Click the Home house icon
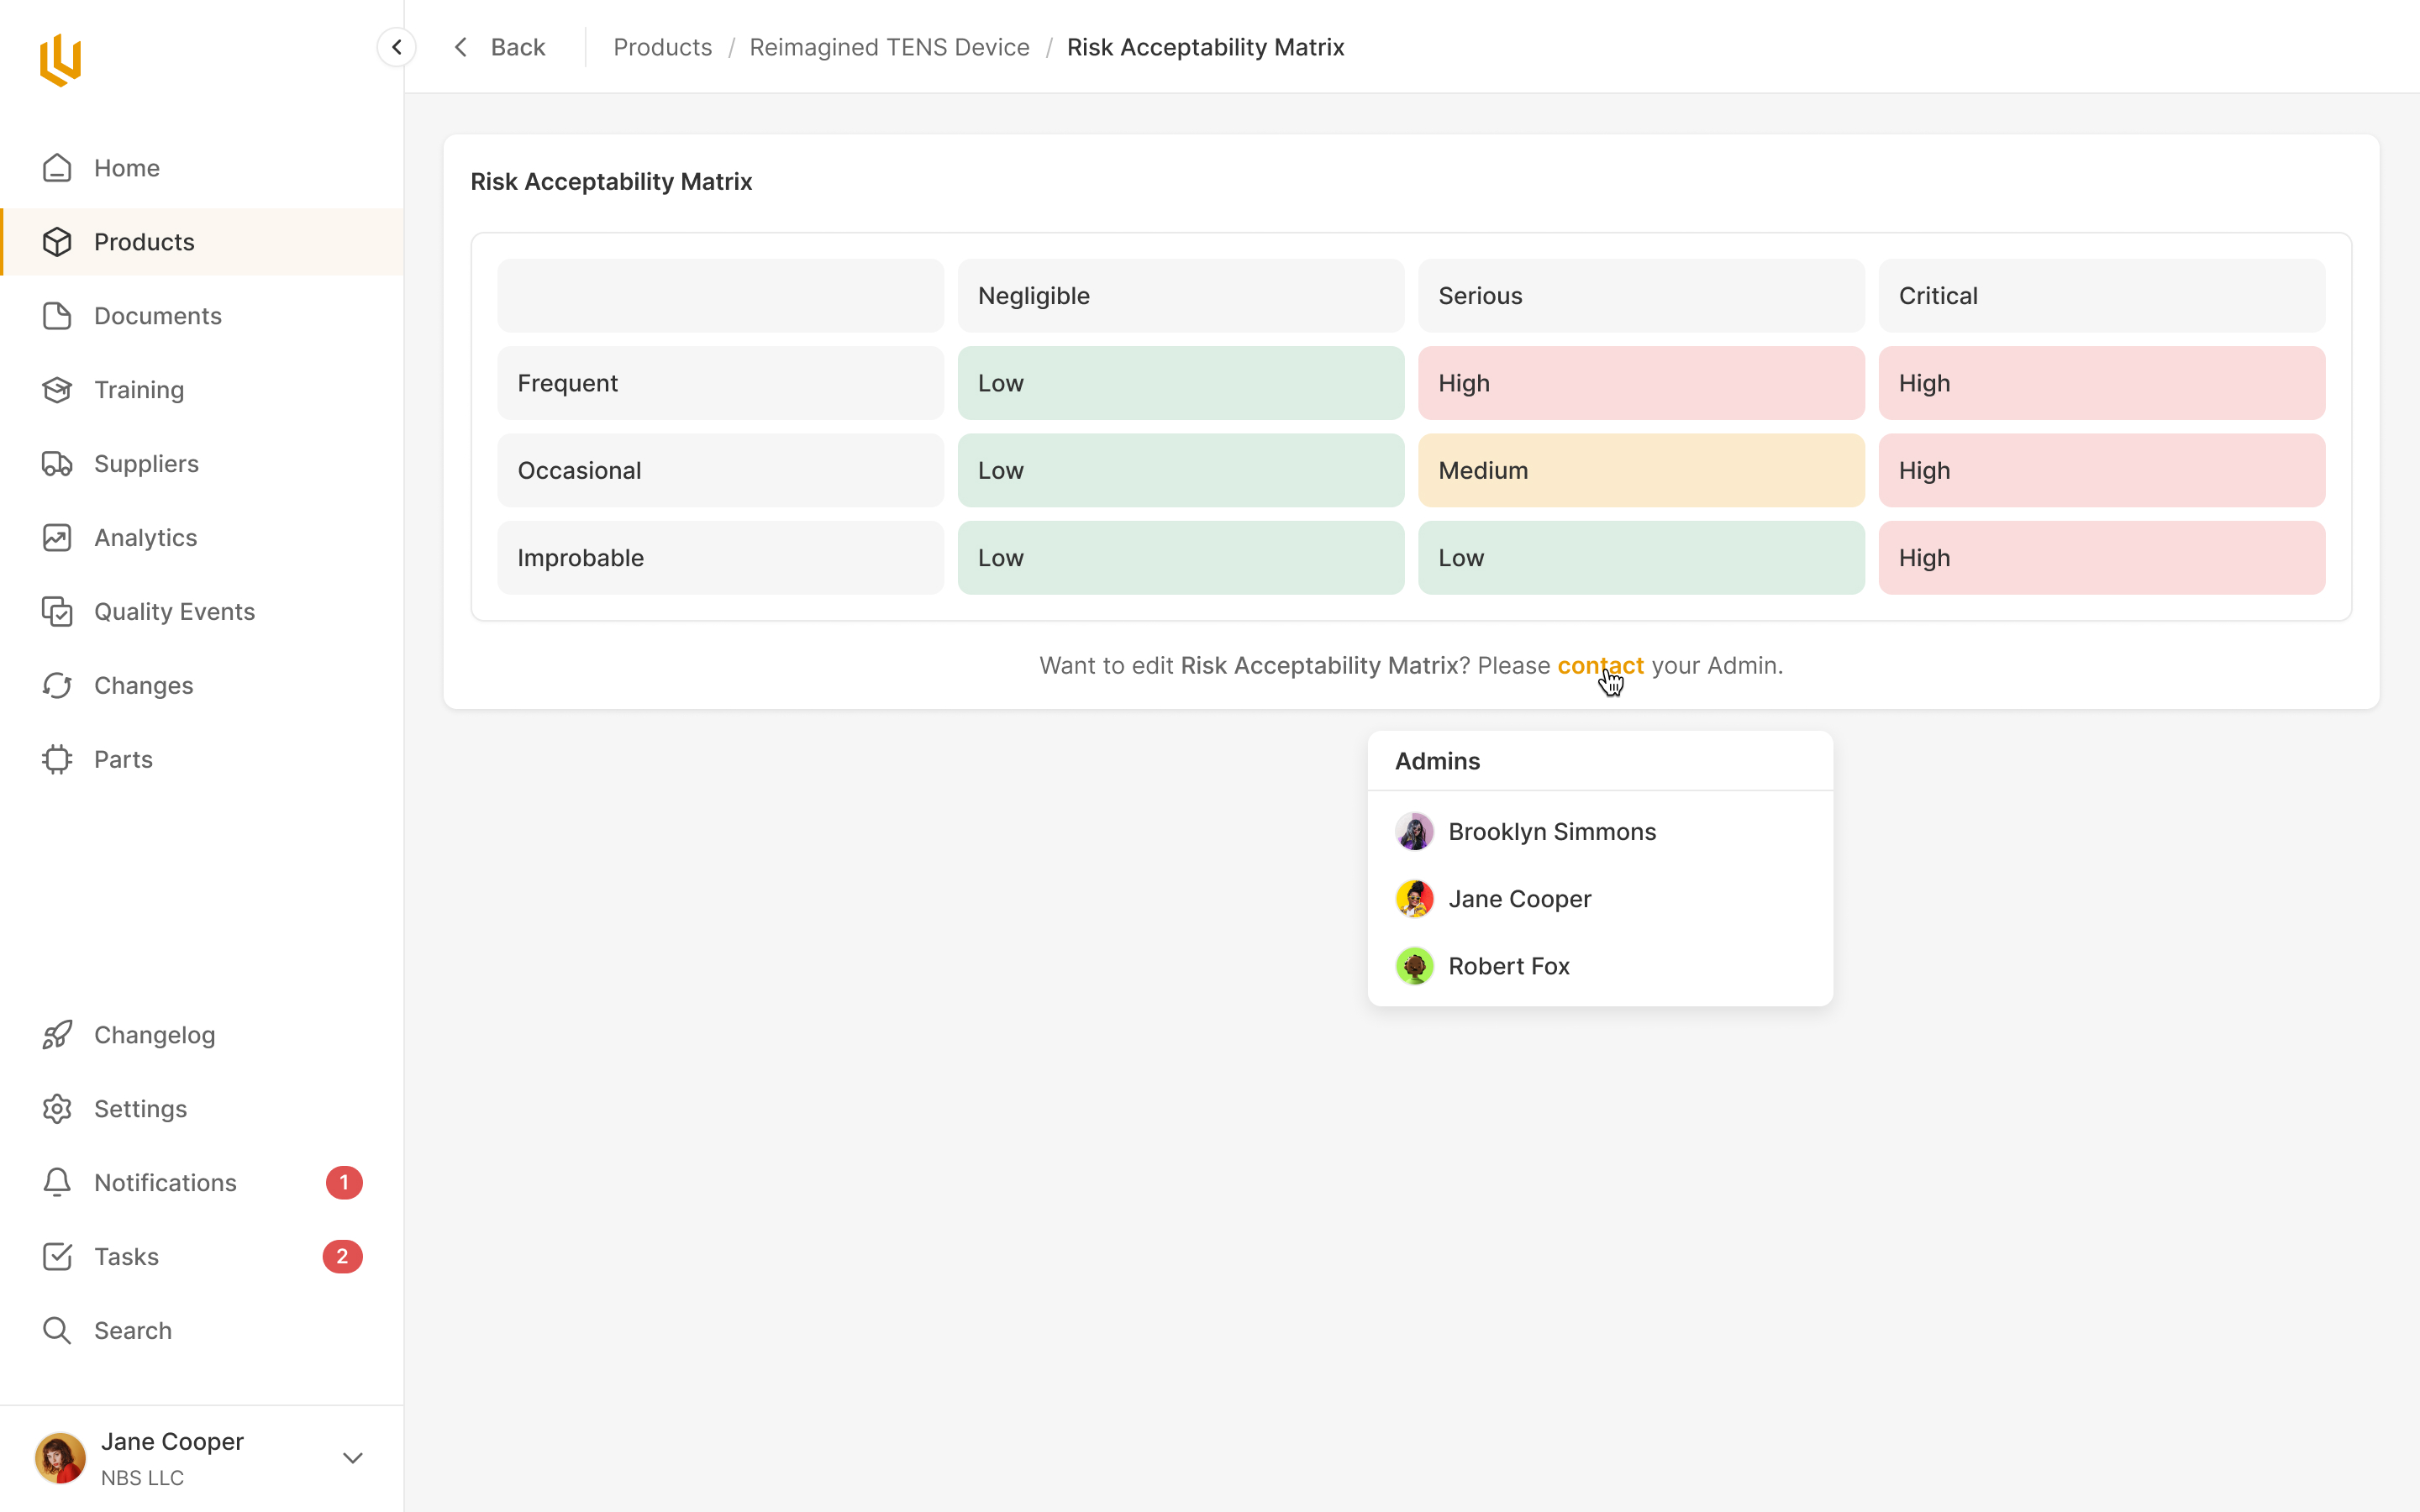Image resolution: width=2420 pixels, height=1512 pixels. (57, 168)
